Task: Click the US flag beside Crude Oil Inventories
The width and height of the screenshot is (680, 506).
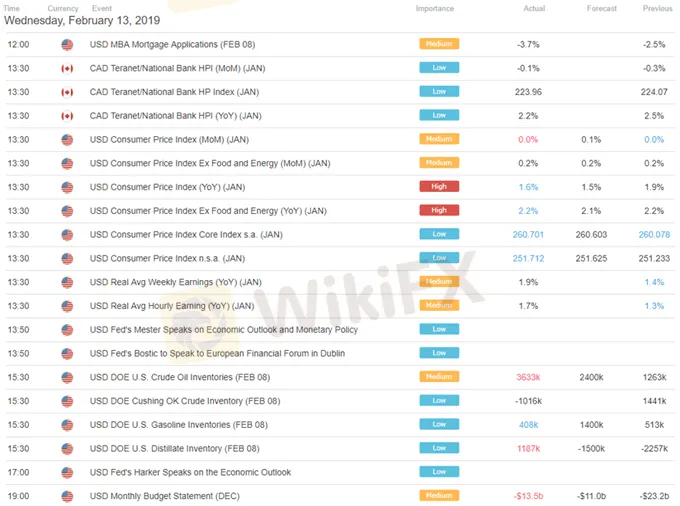Action: coord(67,377)
